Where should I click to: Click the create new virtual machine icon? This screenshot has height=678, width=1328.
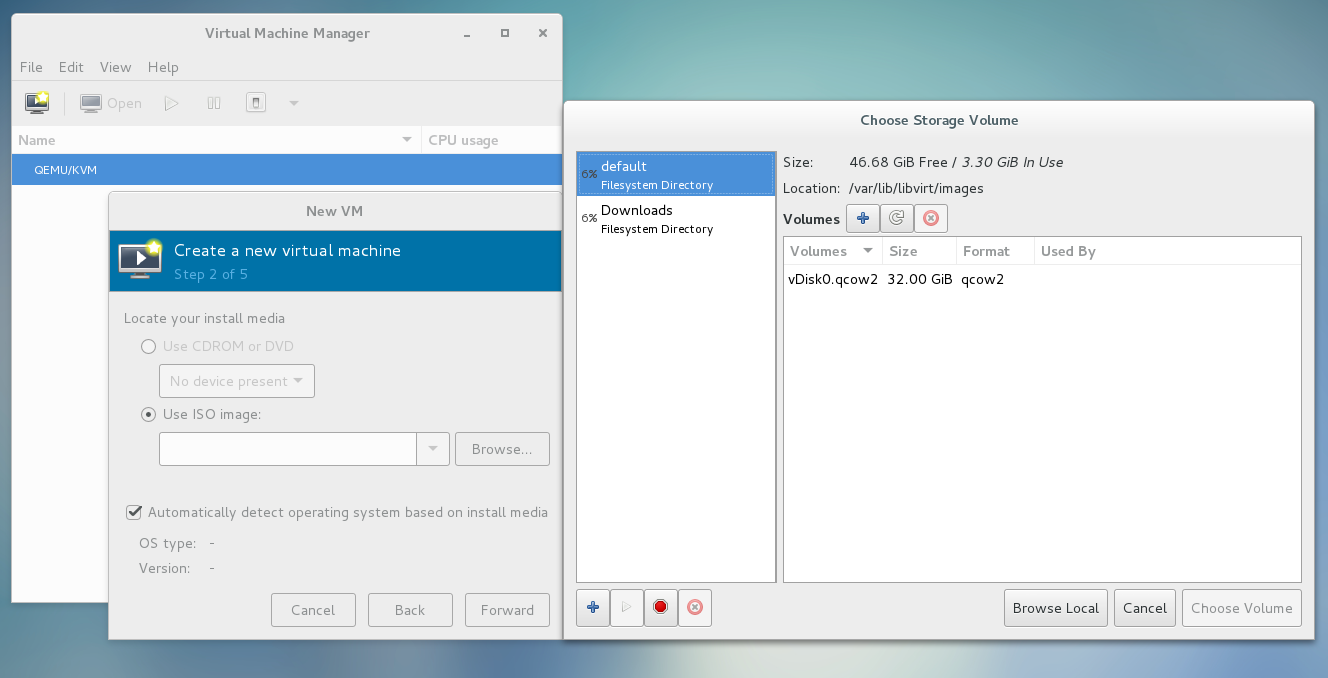pyautogui.click(x=37, y=103)
